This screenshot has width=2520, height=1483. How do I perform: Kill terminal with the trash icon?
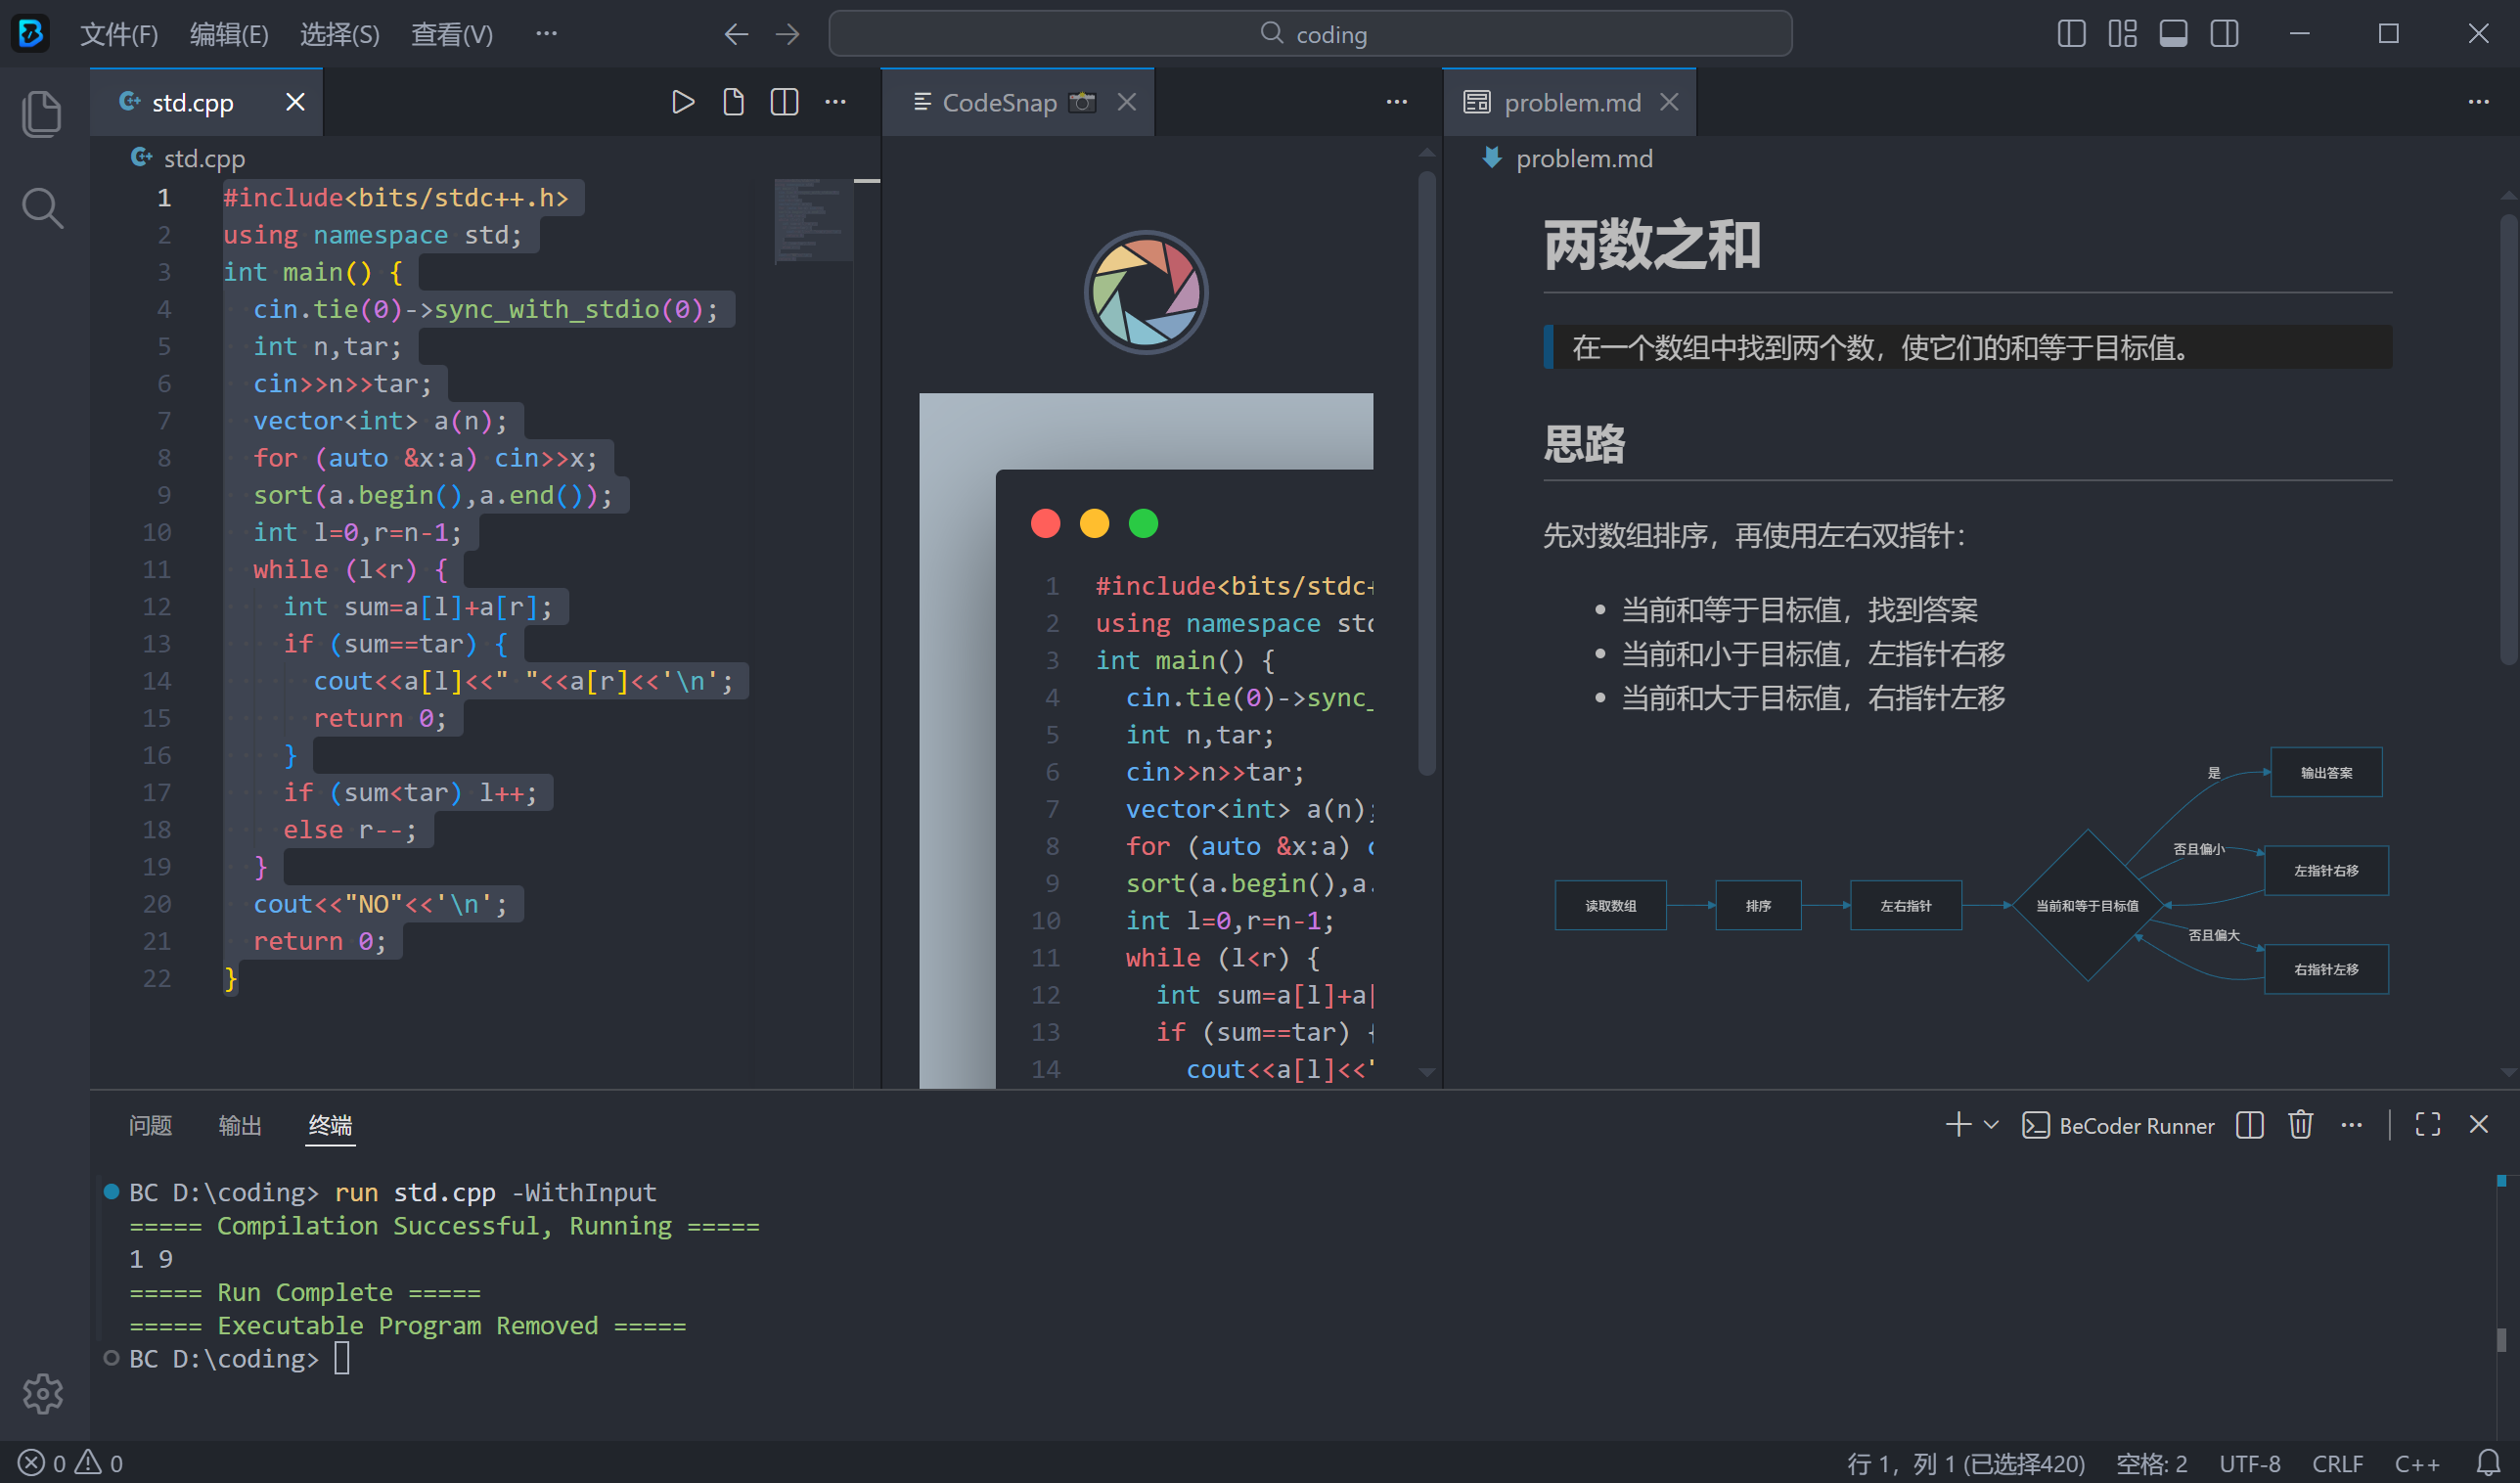click(2301, 1125)
